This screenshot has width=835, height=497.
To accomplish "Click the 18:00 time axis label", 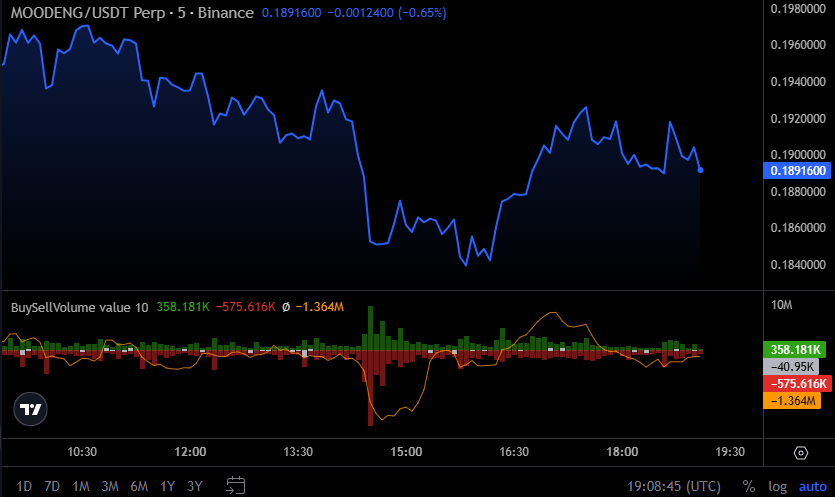I will 622,452.
